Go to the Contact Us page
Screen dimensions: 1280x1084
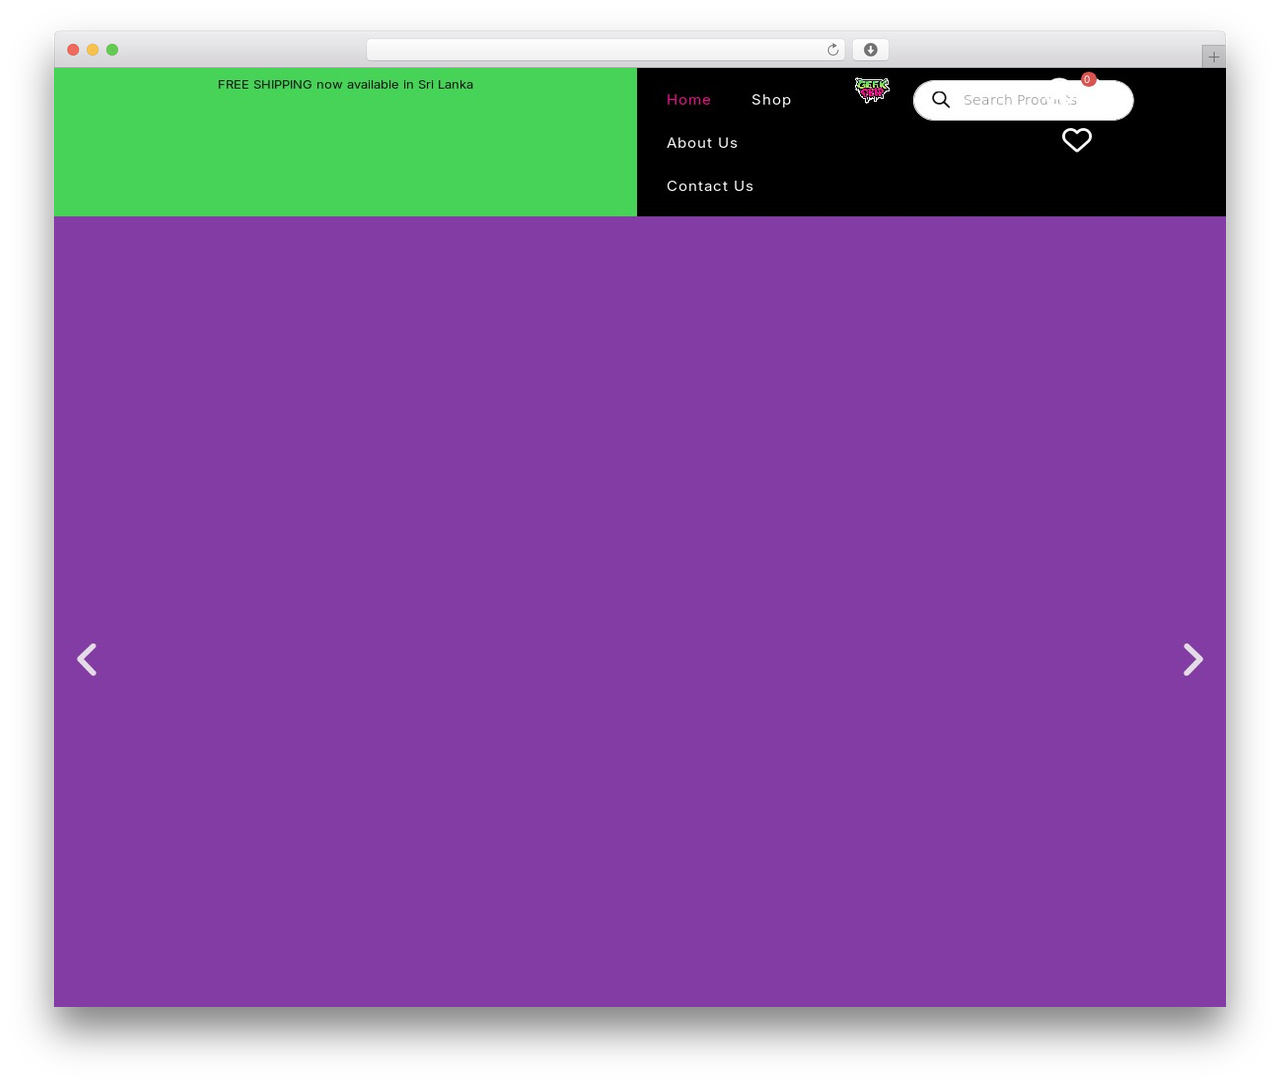coord(710,186)
